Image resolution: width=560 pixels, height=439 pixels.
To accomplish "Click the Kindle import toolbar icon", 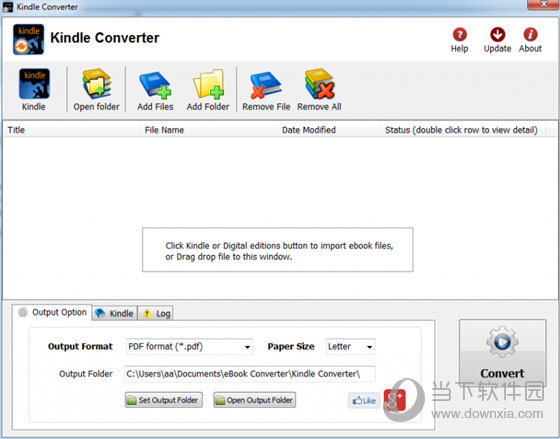I will click(34, 84).
